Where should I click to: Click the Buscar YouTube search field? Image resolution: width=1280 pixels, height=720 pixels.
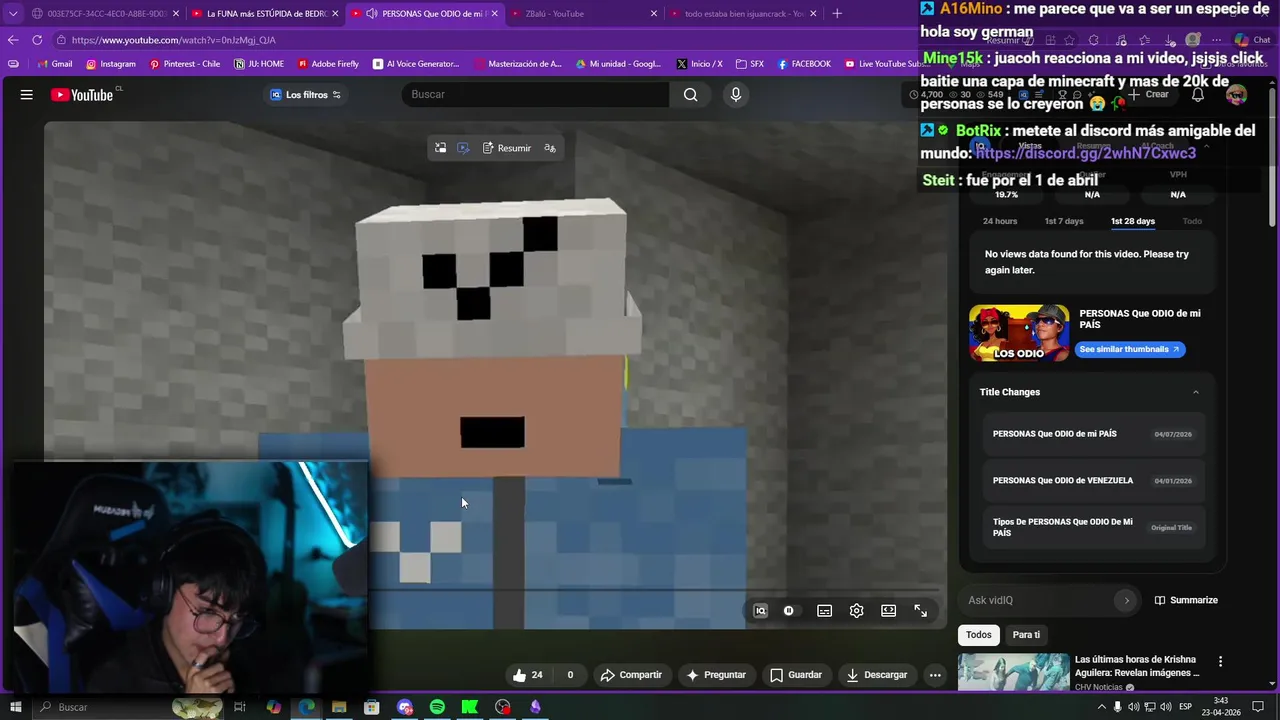click(535, 94)
